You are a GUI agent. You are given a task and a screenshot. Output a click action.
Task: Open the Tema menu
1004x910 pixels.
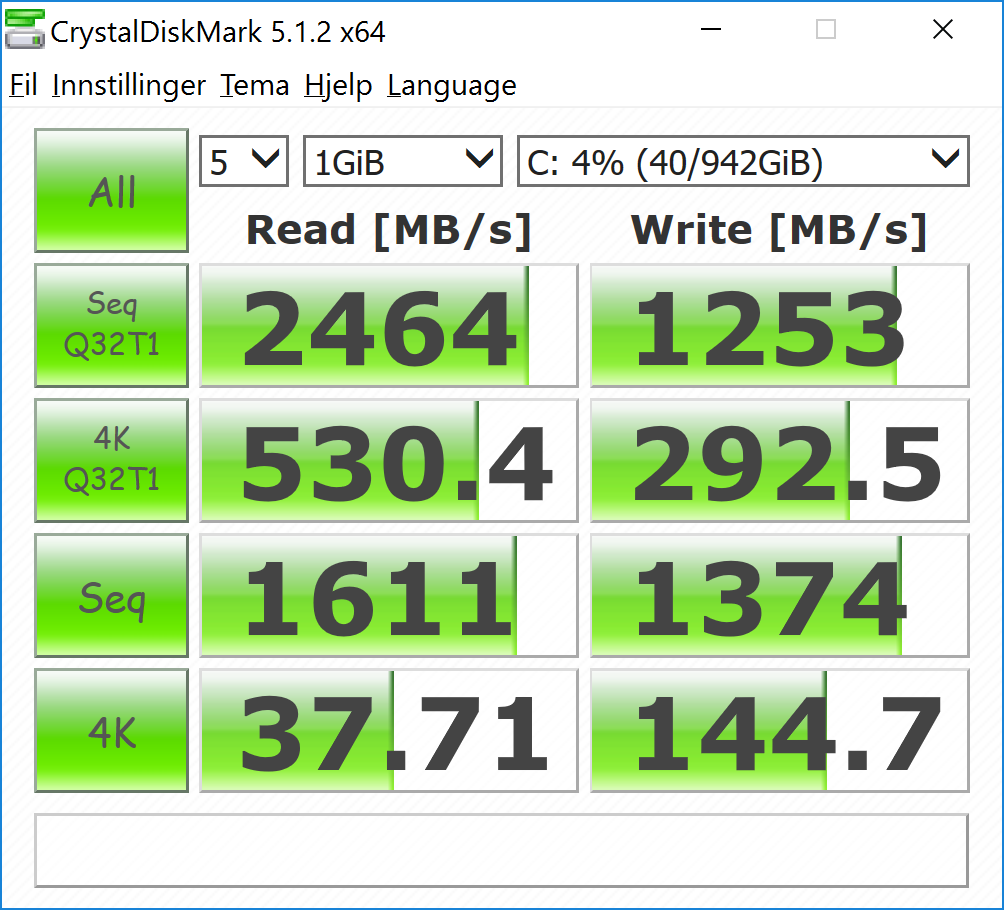[254, 85]
